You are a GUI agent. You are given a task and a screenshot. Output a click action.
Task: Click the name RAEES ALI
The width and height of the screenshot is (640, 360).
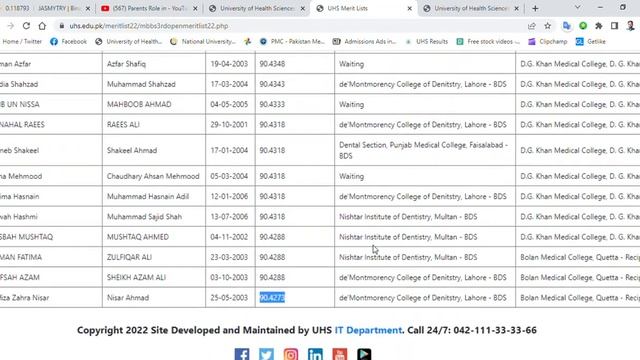pyautogui.click(x=123, y=124)
